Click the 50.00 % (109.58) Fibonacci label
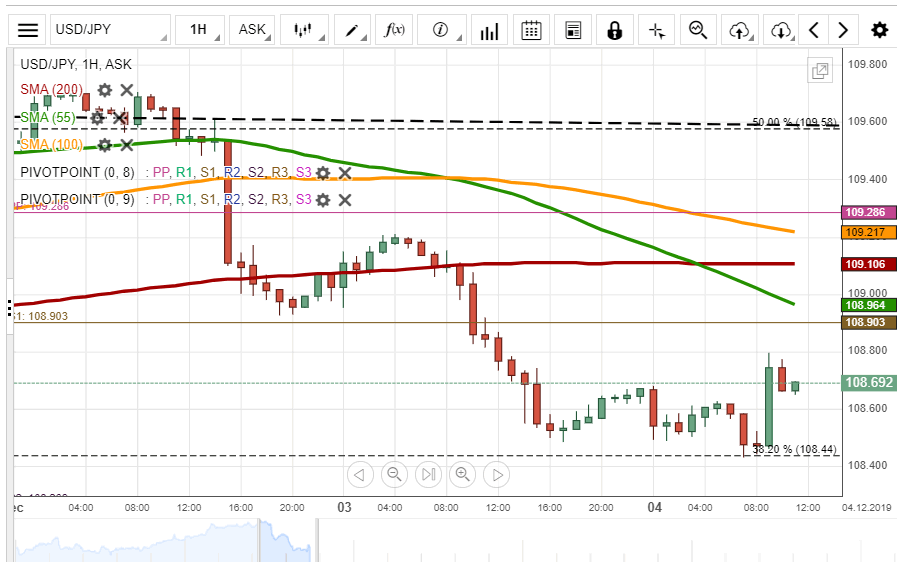 794,122
